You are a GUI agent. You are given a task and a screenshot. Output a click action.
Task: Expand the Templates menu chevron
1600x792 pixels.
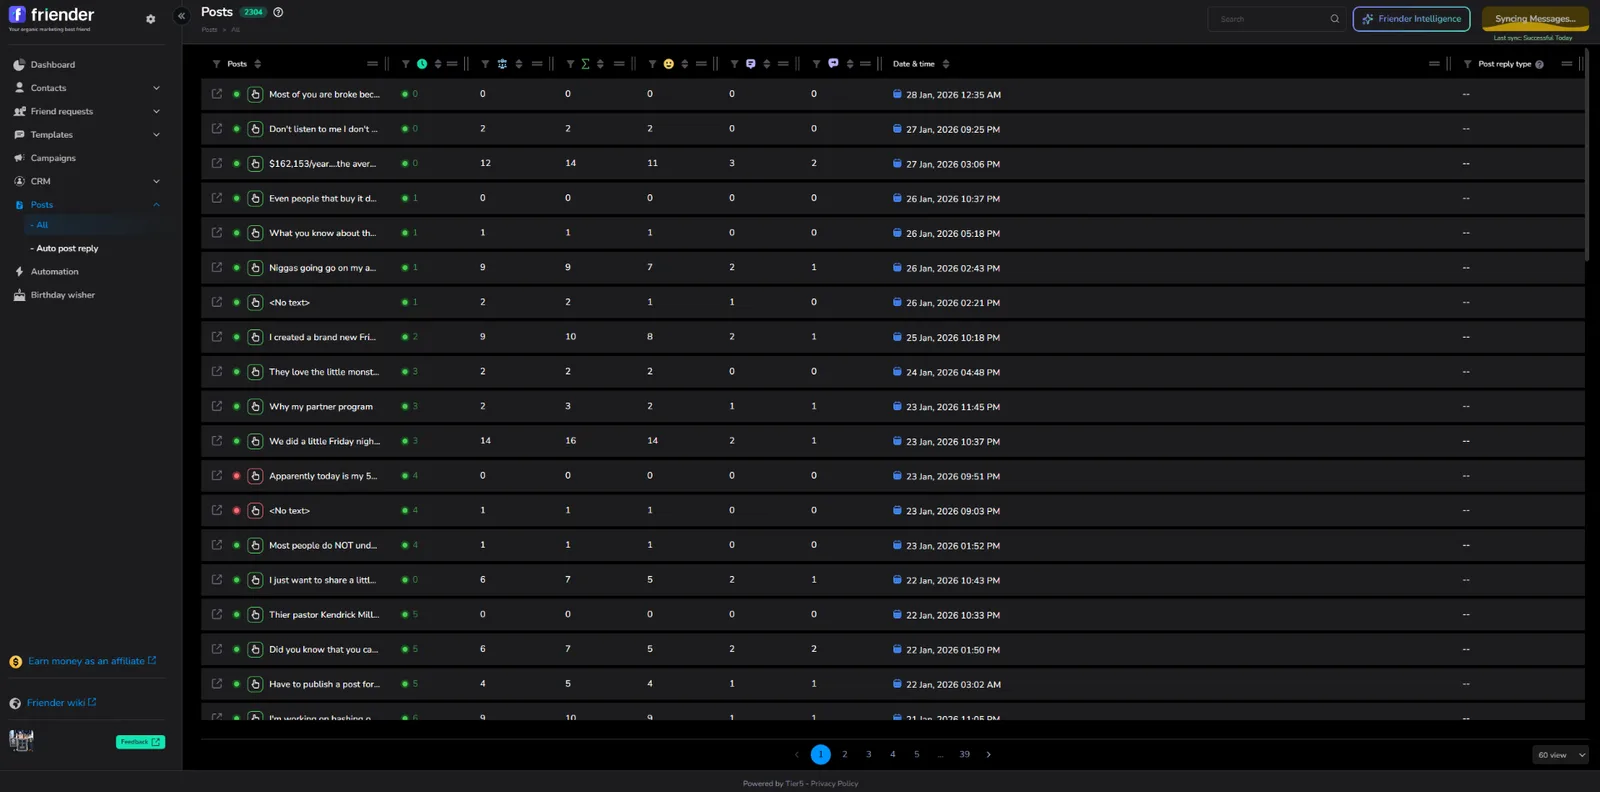pyautogui.click(x=156, y=135)
